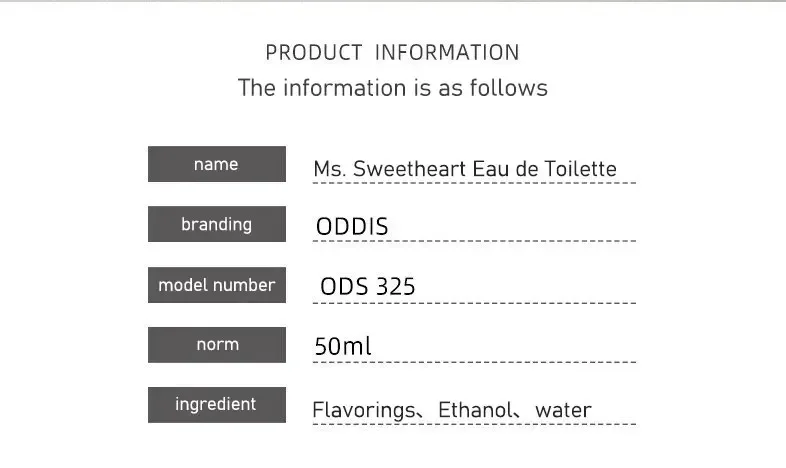The image size is (786, 468).
Task: Click "Ms." in the product name
Action: pyautogui.click(x=329, y=169)
